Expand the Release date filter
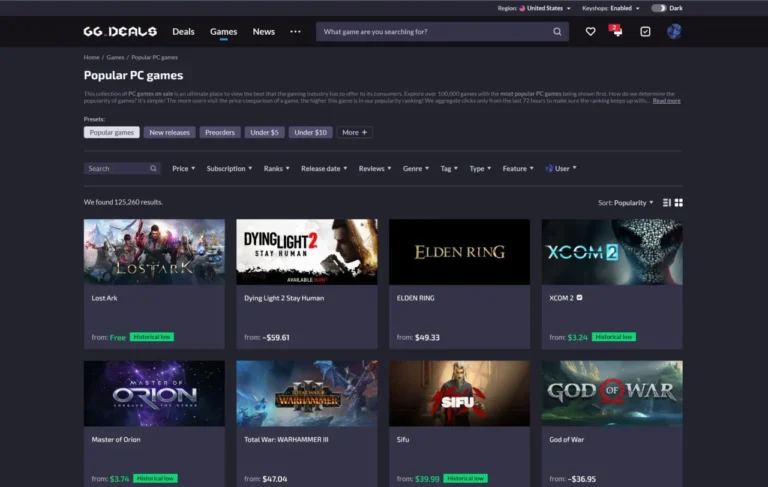 coord(324,169)
